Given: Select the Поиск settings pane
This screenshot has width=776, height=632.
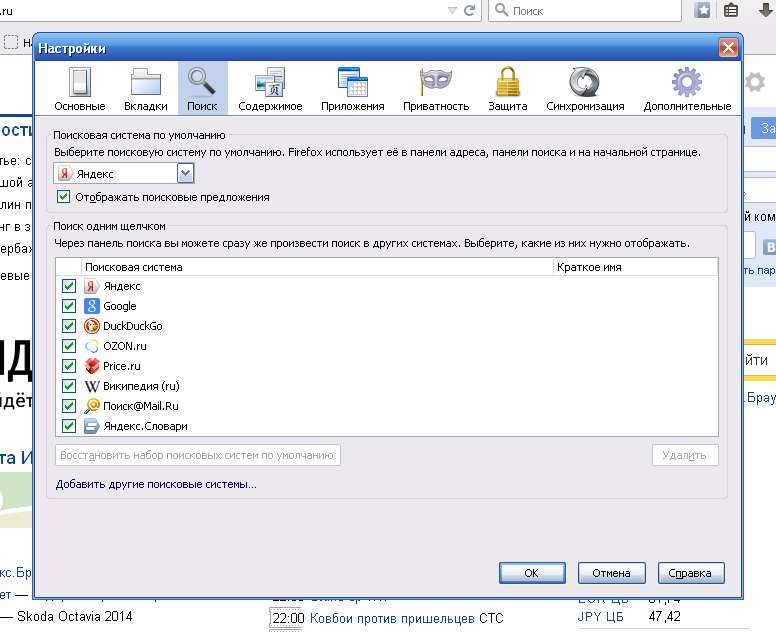Looking at the screenshot, I should (202, 89).
